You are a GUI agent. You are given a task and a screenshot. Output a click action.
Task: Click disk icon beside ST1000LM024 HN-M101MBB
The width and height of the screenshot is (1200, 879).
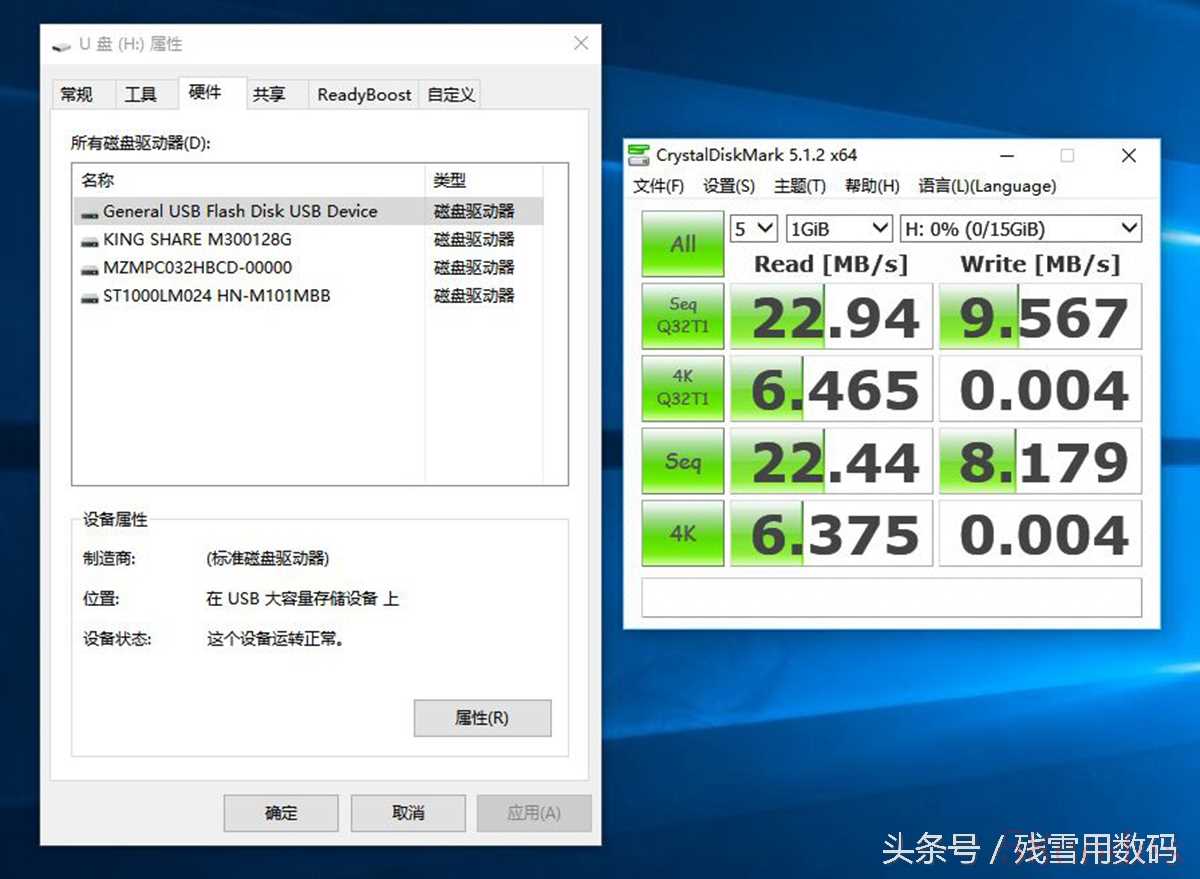coord(89,296)
